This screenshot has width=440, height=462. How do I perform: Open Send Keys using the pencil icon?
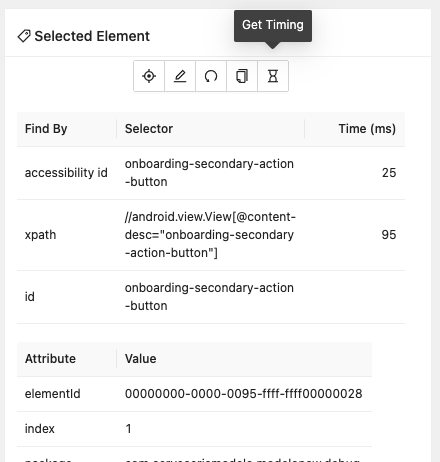point(180,76)
